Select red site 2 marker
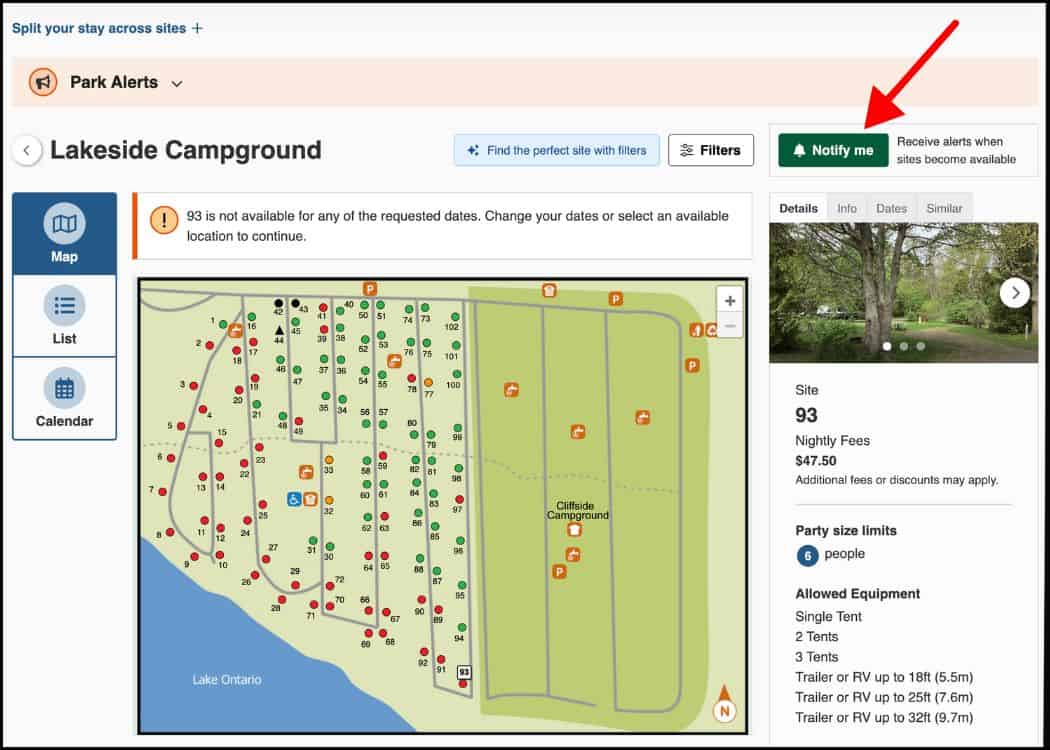1050x750 pixels. tap(210, 346)
